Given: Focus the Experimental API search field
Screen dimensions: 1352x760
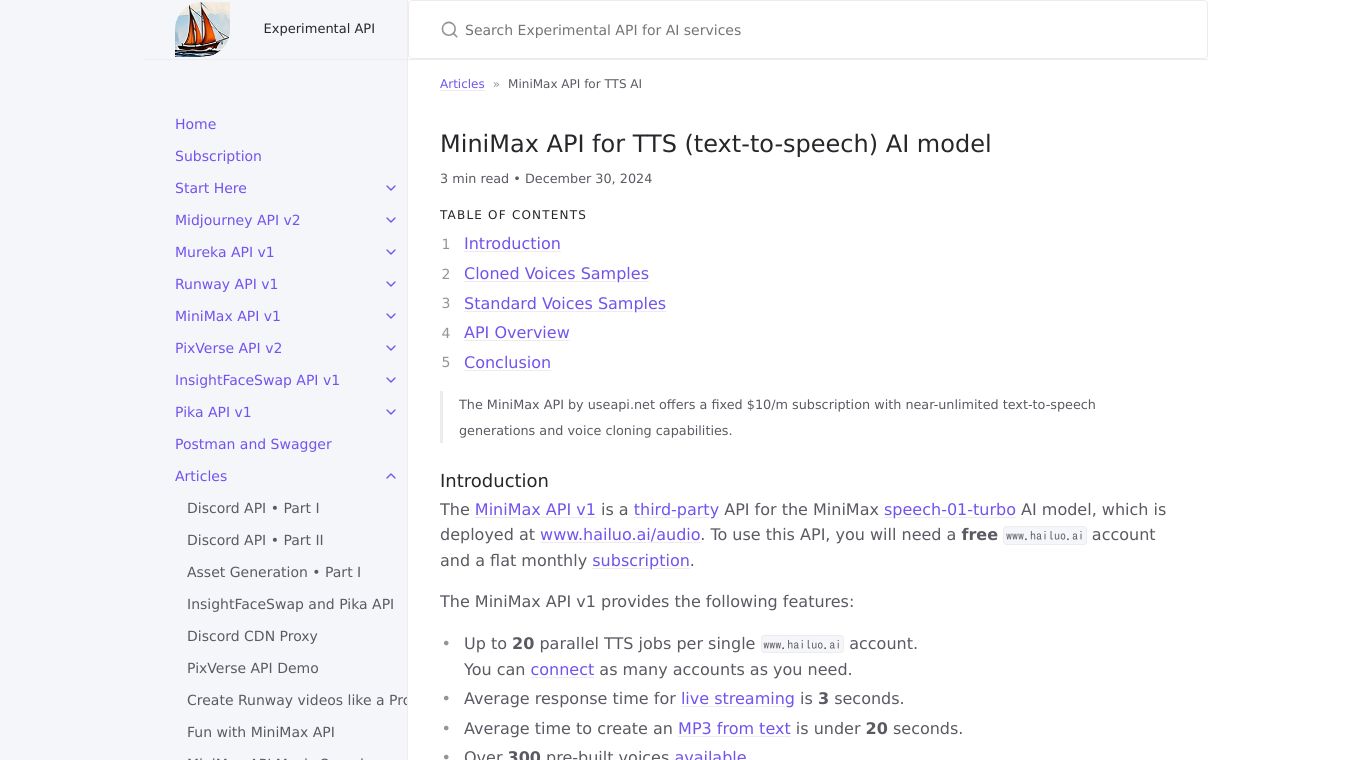Looking at the screenshot, I should coord(800,30).
